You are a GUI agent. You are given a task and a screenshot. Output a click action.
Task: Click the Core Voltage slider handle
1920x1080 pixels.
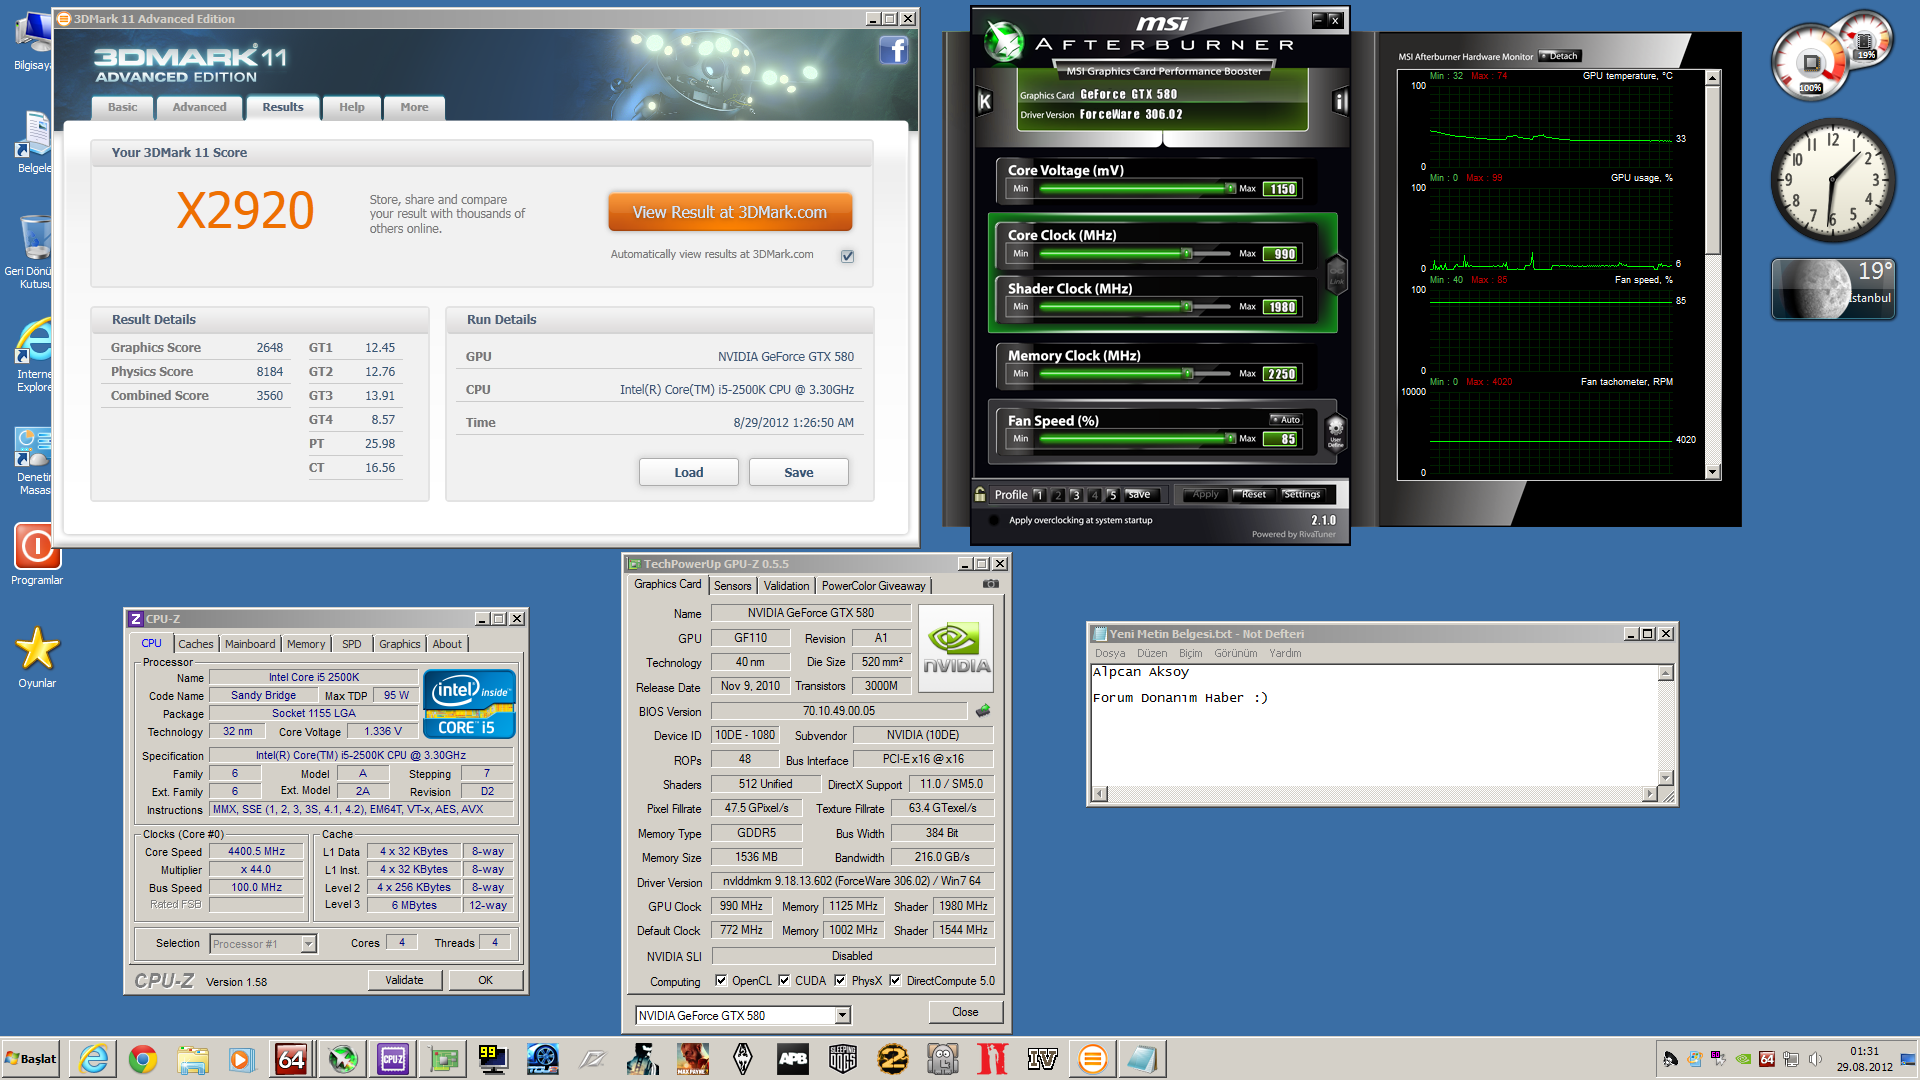[1230, 188]
